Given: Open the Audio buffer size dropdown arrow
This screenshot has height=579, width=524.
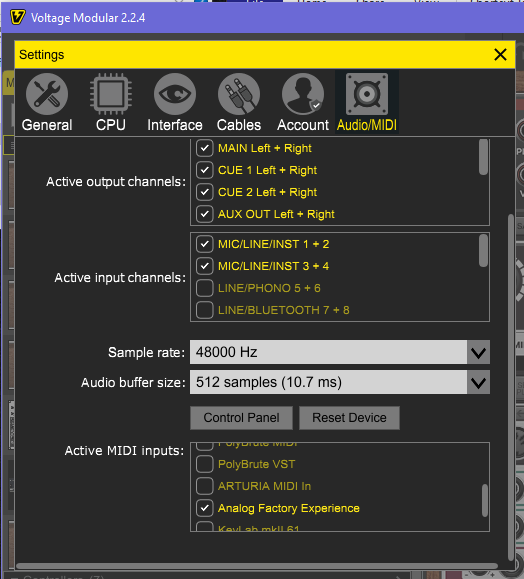Looking at the screenshot, I should tap(479, 382).
